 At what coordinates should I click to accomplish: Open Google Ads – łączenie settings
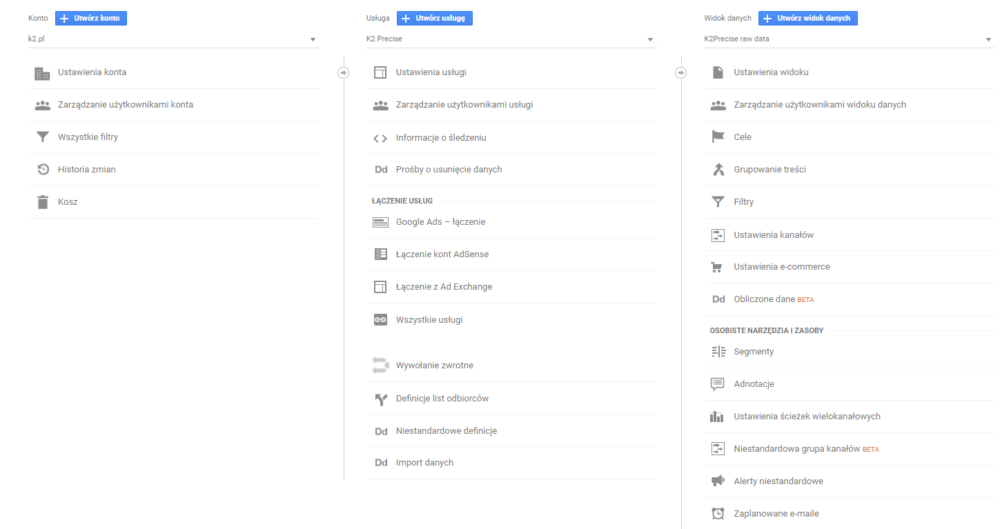coord(440,222)
